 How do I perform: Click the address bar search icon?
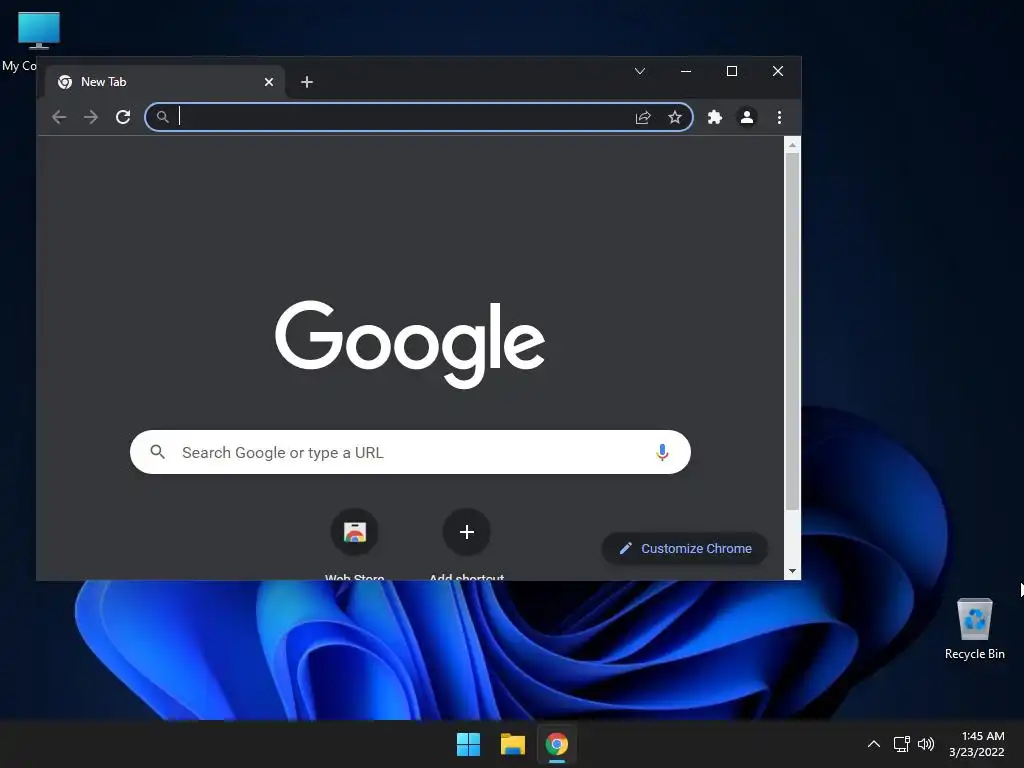pos(163,117)
